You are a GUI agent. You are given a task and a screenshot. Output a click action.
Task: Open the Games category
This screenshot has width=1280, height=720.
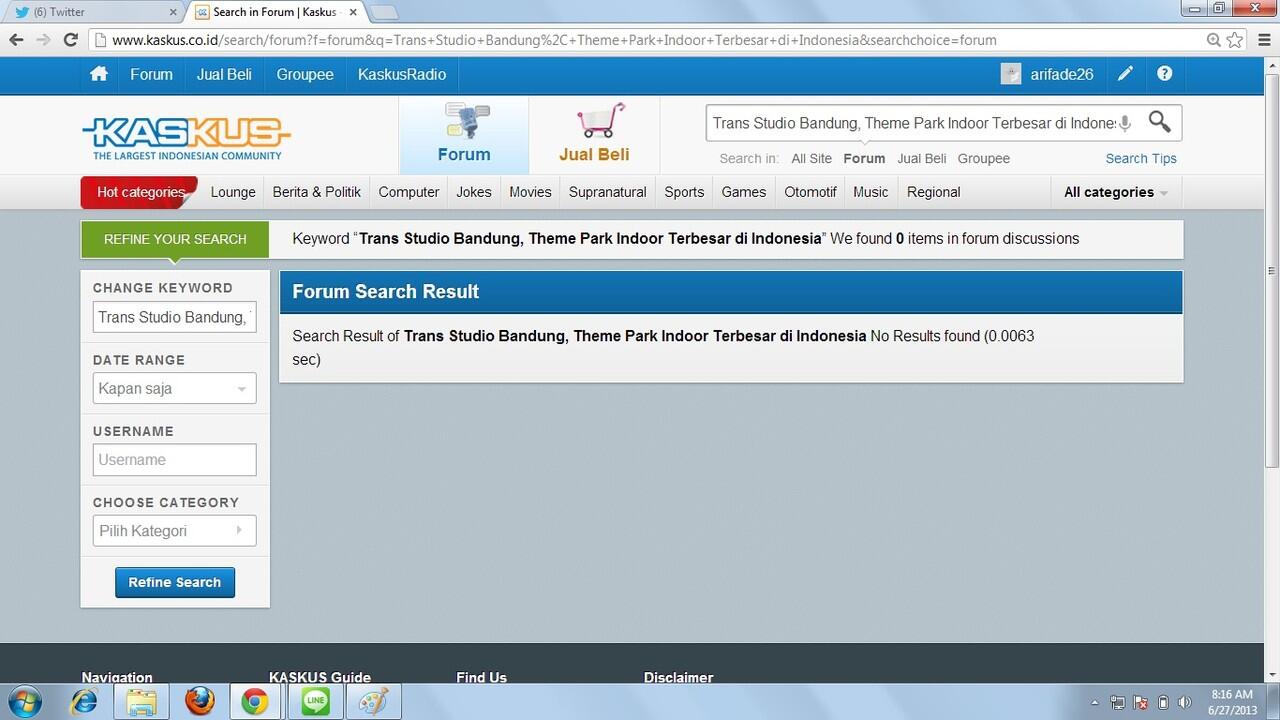(x=744, y=192)
